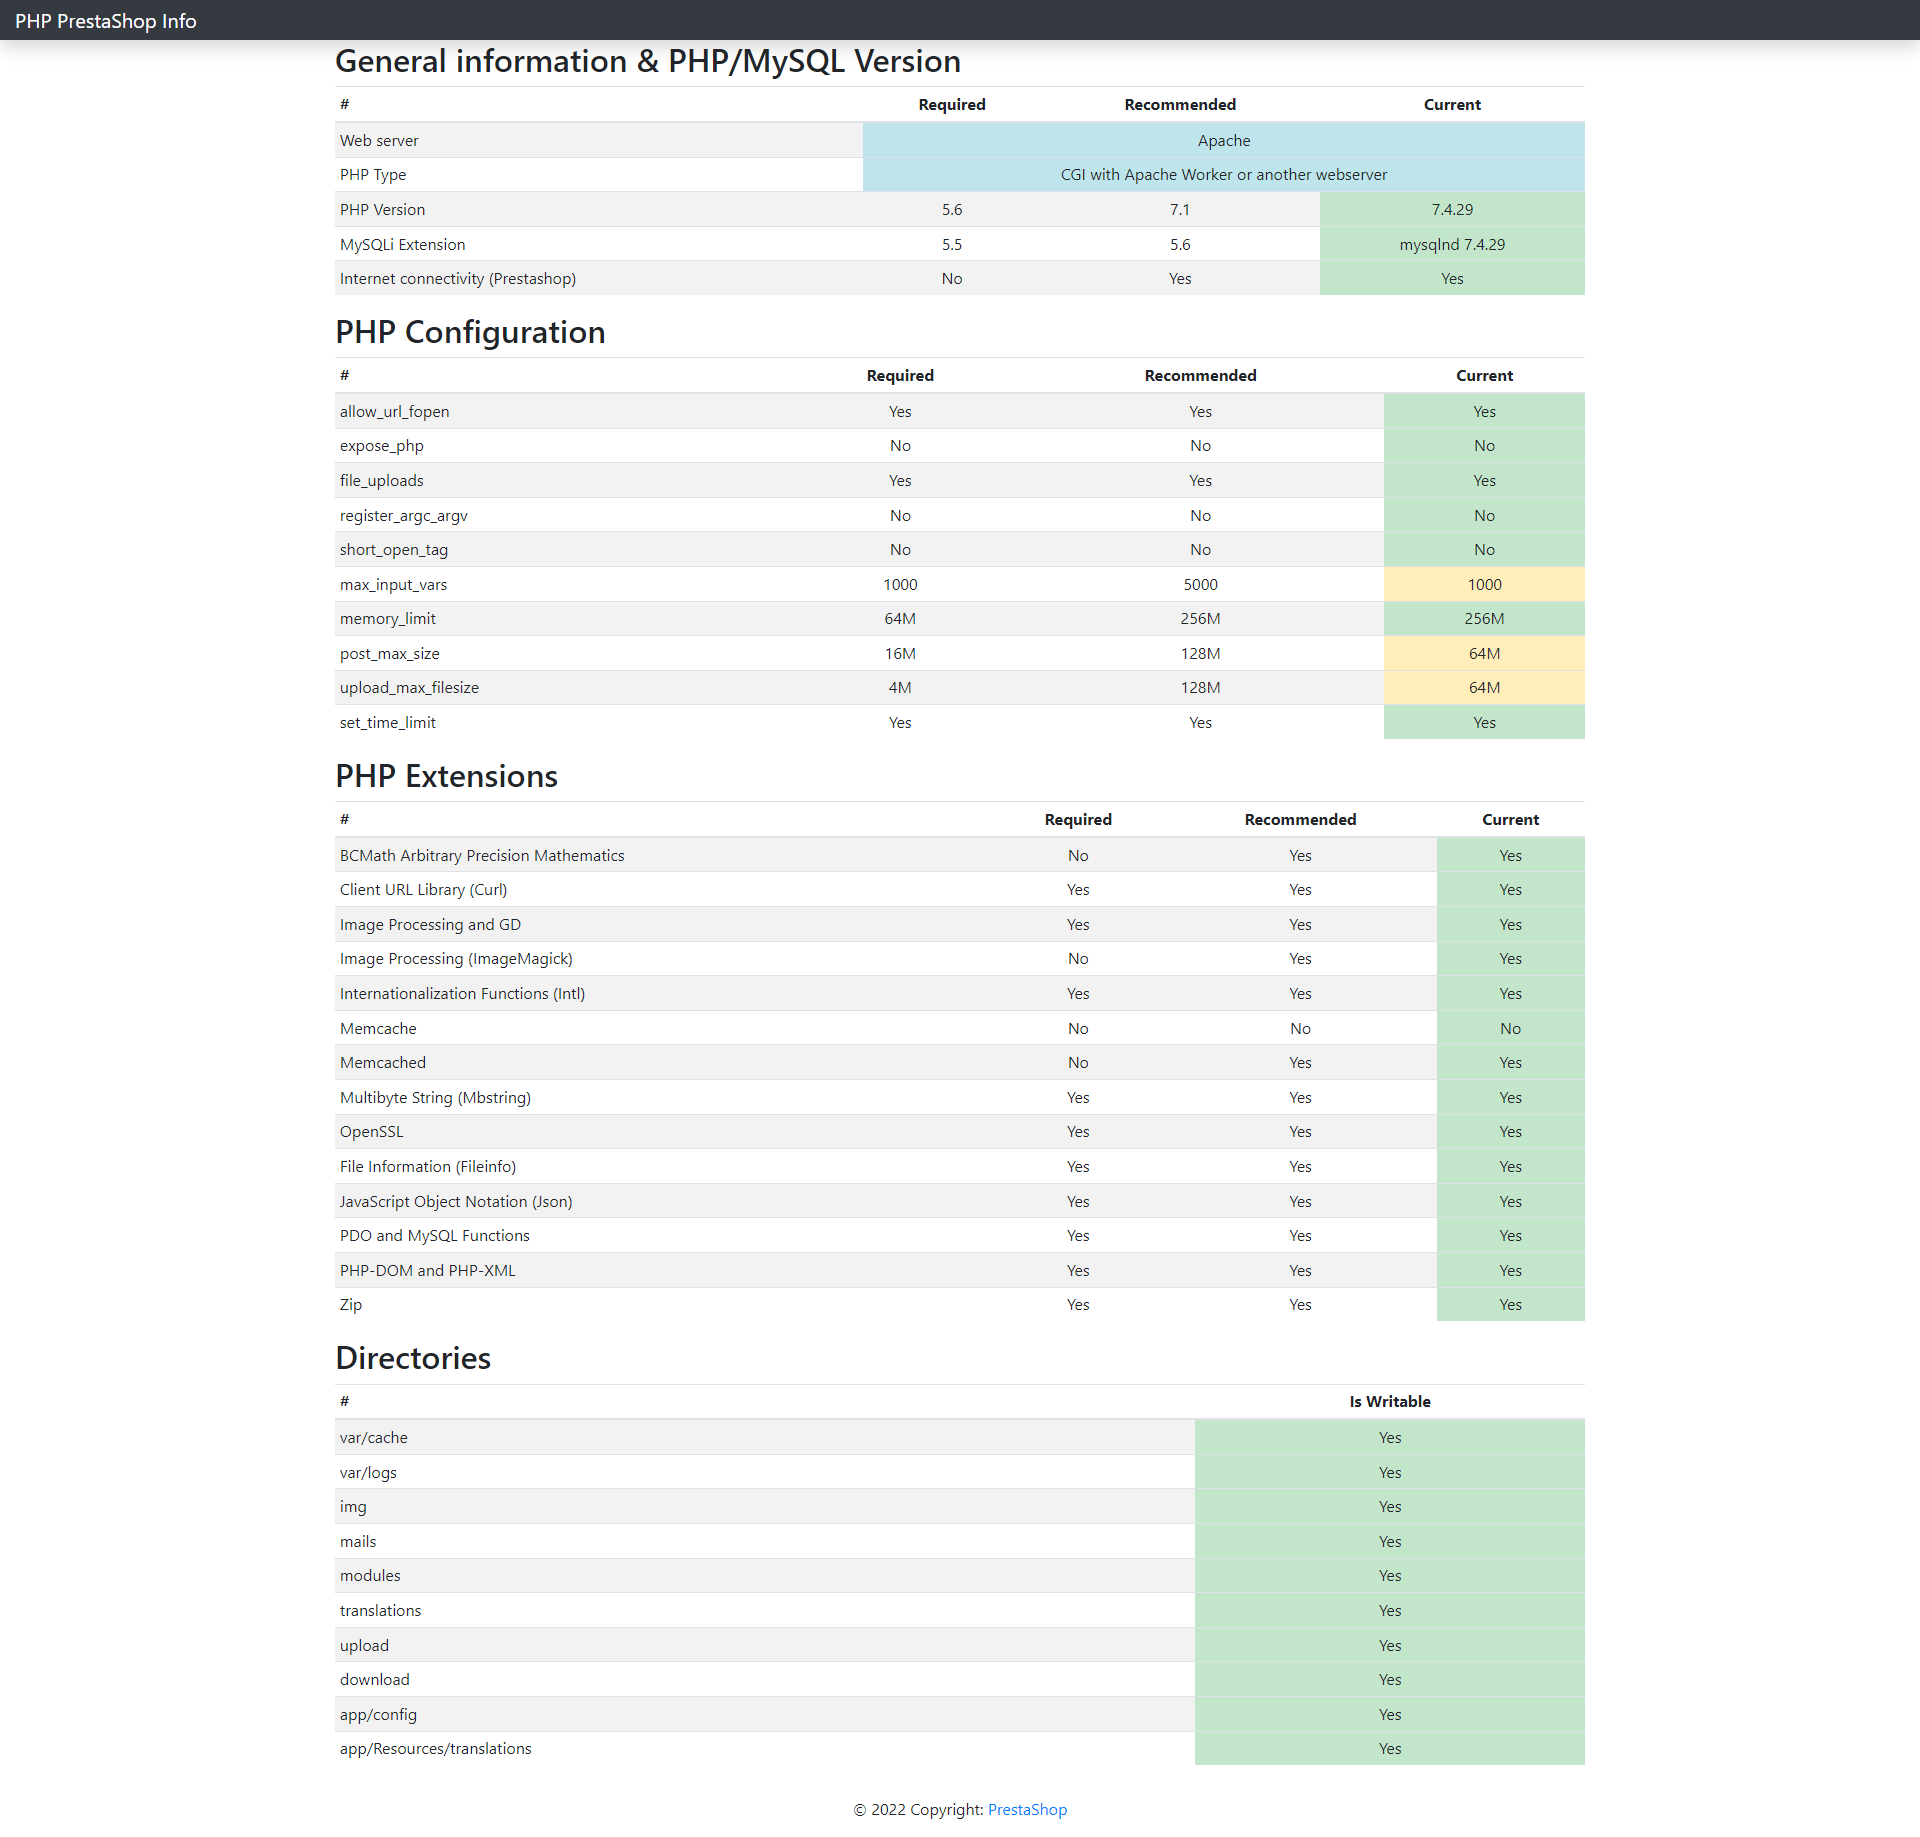Click the blue Apache web server cell
Image resolution: width=1920 pixels, height=1837 pixels.
pos(1223,140)
